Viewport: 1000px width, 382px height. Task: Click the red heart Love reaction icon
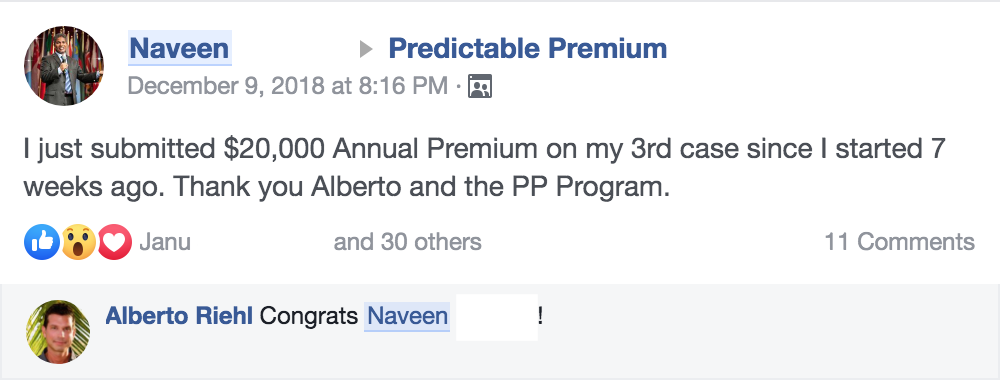(114, 242)
